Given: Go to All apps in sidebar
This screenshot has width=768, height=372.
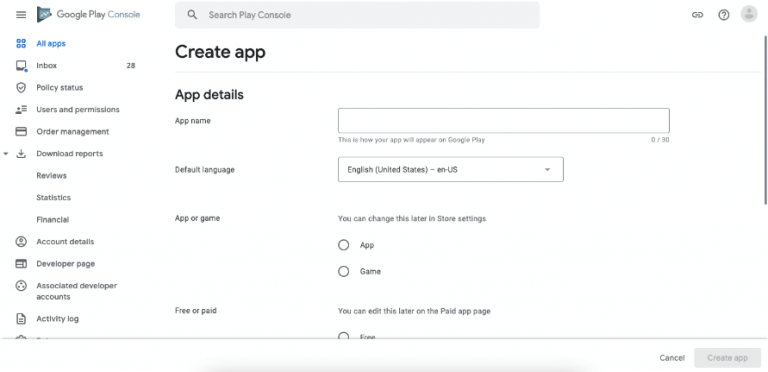Looking at the screenshot, I should [51, 44].
